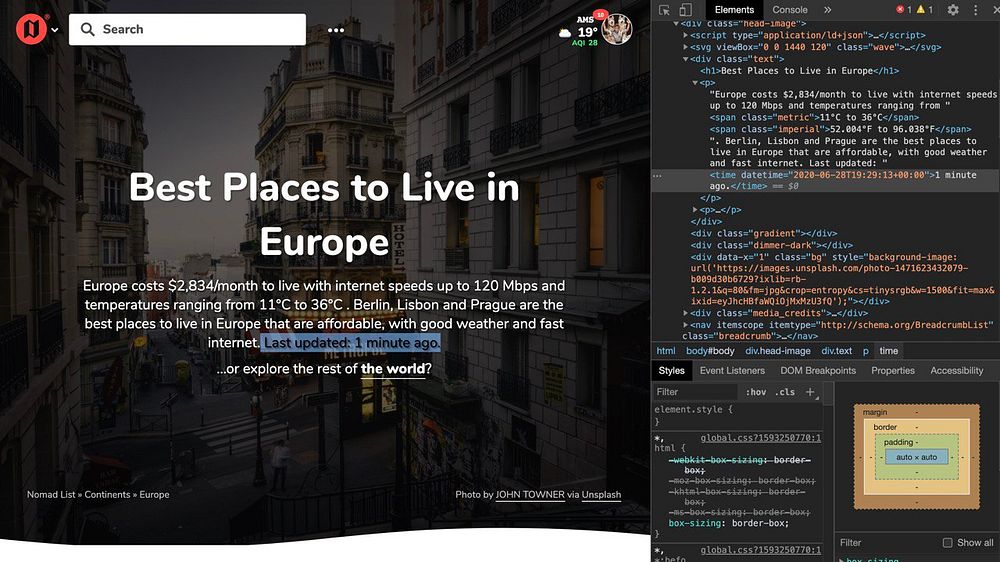Click the Styles Filter input
Viewport: 1000px width, 562px height.
(695, 392)
